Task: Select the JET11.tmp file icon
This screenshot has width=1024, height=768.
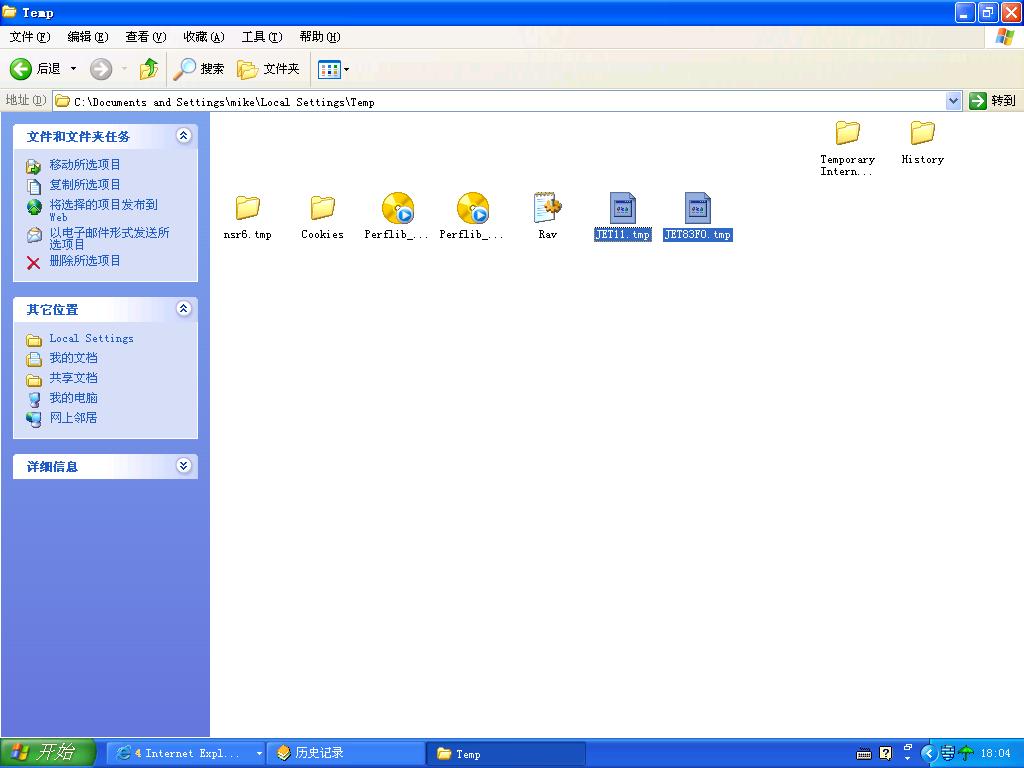Action: point(622,208)
